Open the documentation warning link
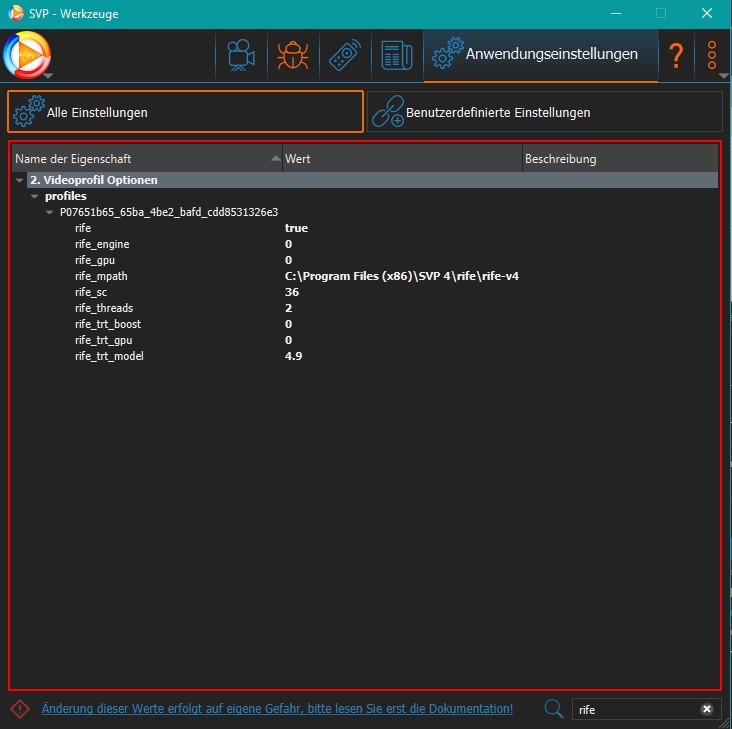The width and height of the screenshot is (732, 729). click(277, 709)
